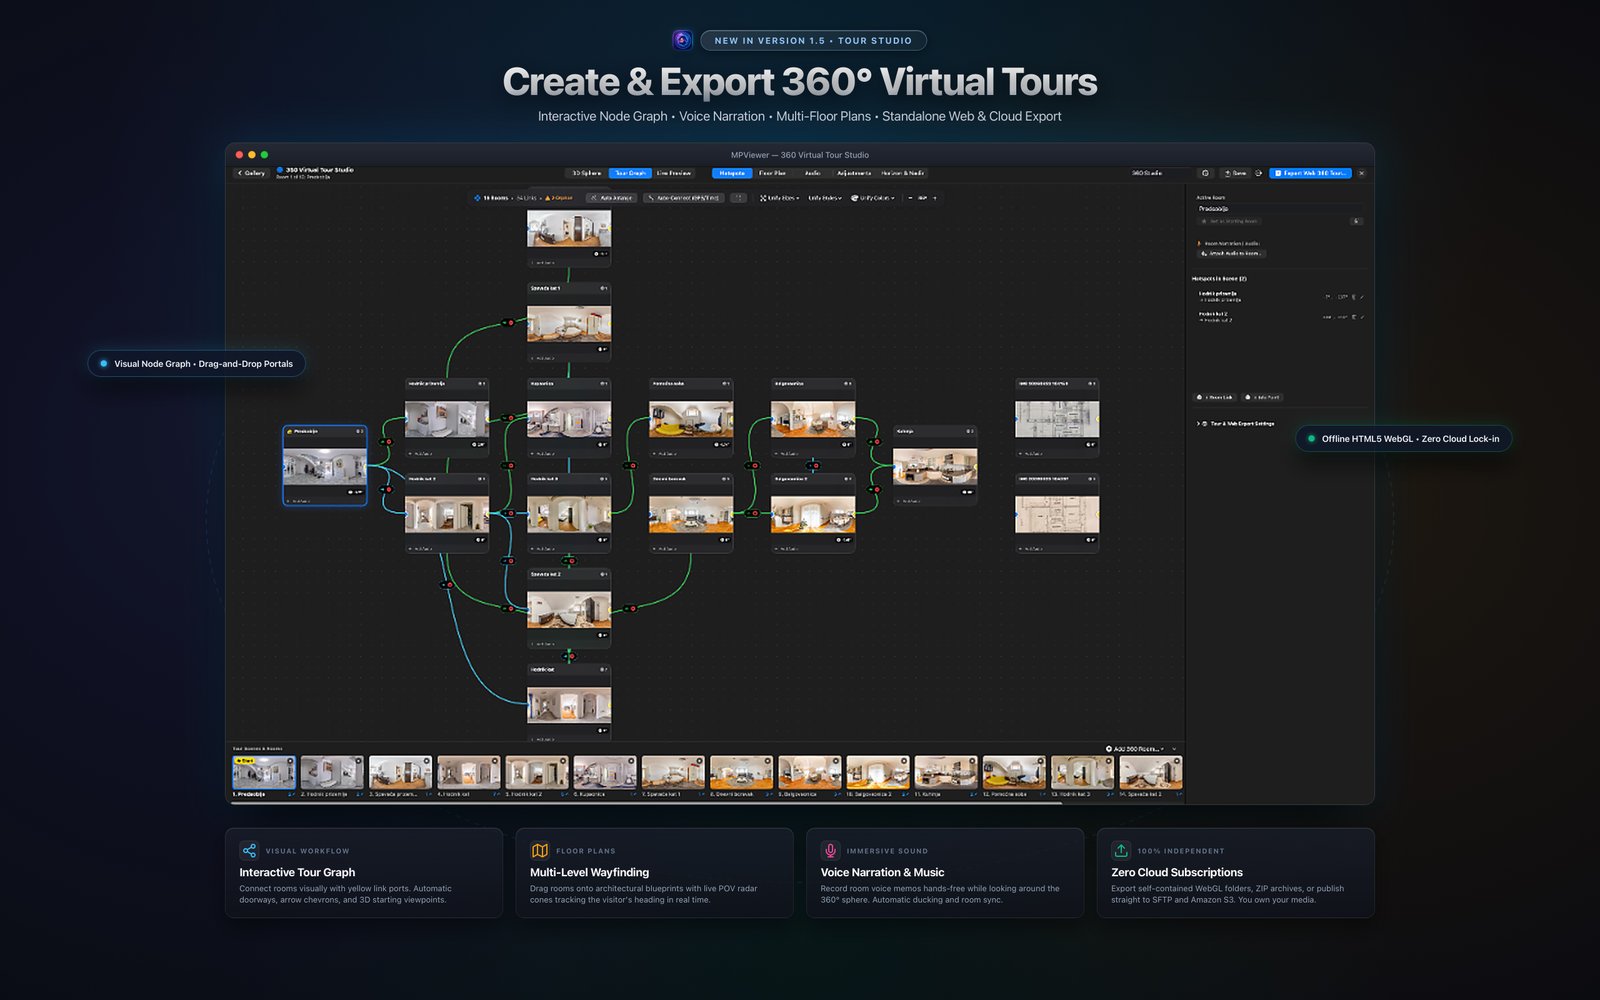Select the Spavaća kat 2 graph node

point(569,609)
